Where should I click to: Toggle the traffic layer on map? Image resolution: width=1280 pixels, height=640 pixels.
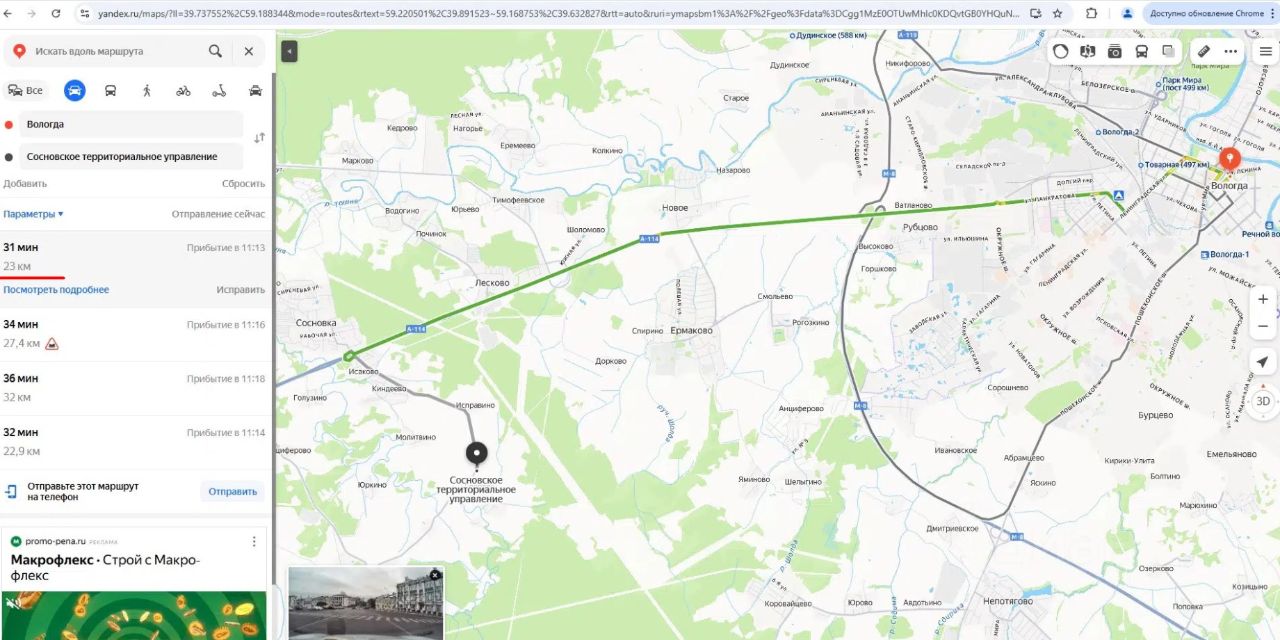(1061, 51)
